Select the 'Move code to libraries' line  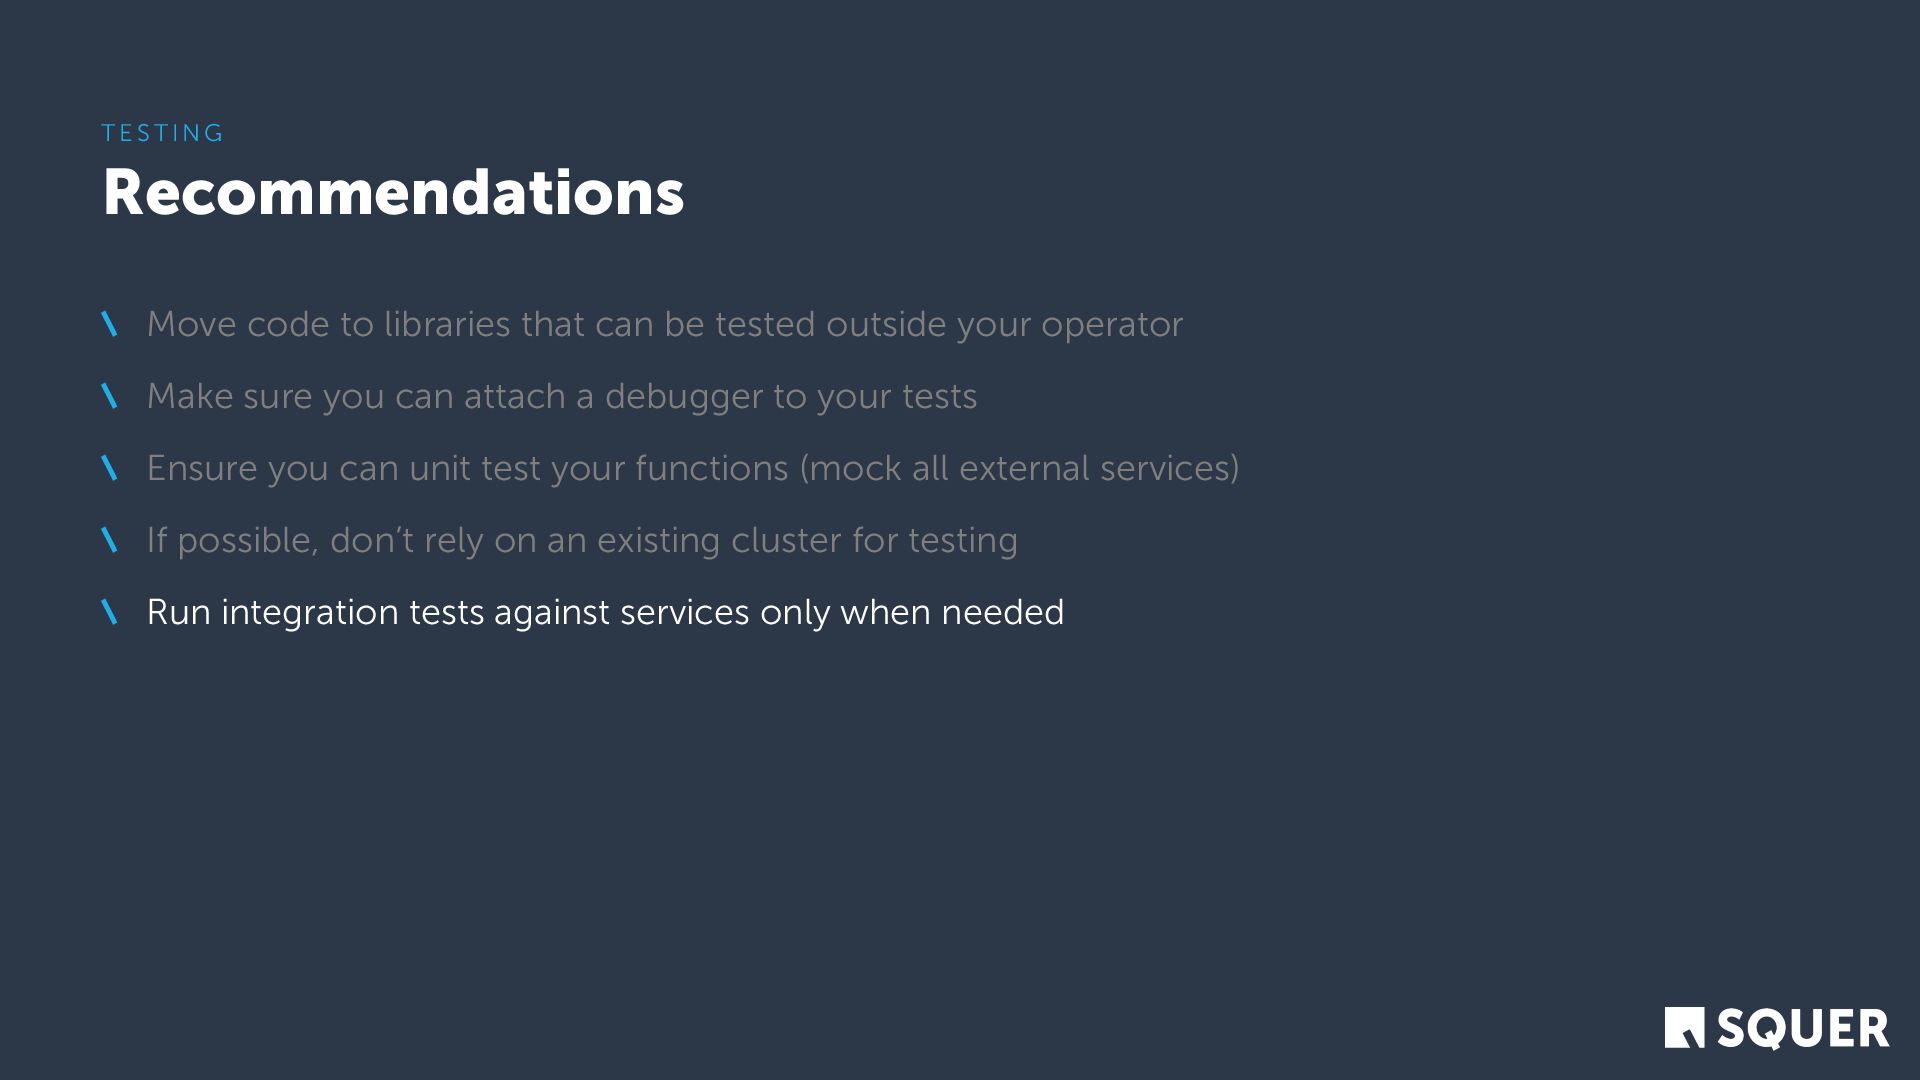point(665,325)
